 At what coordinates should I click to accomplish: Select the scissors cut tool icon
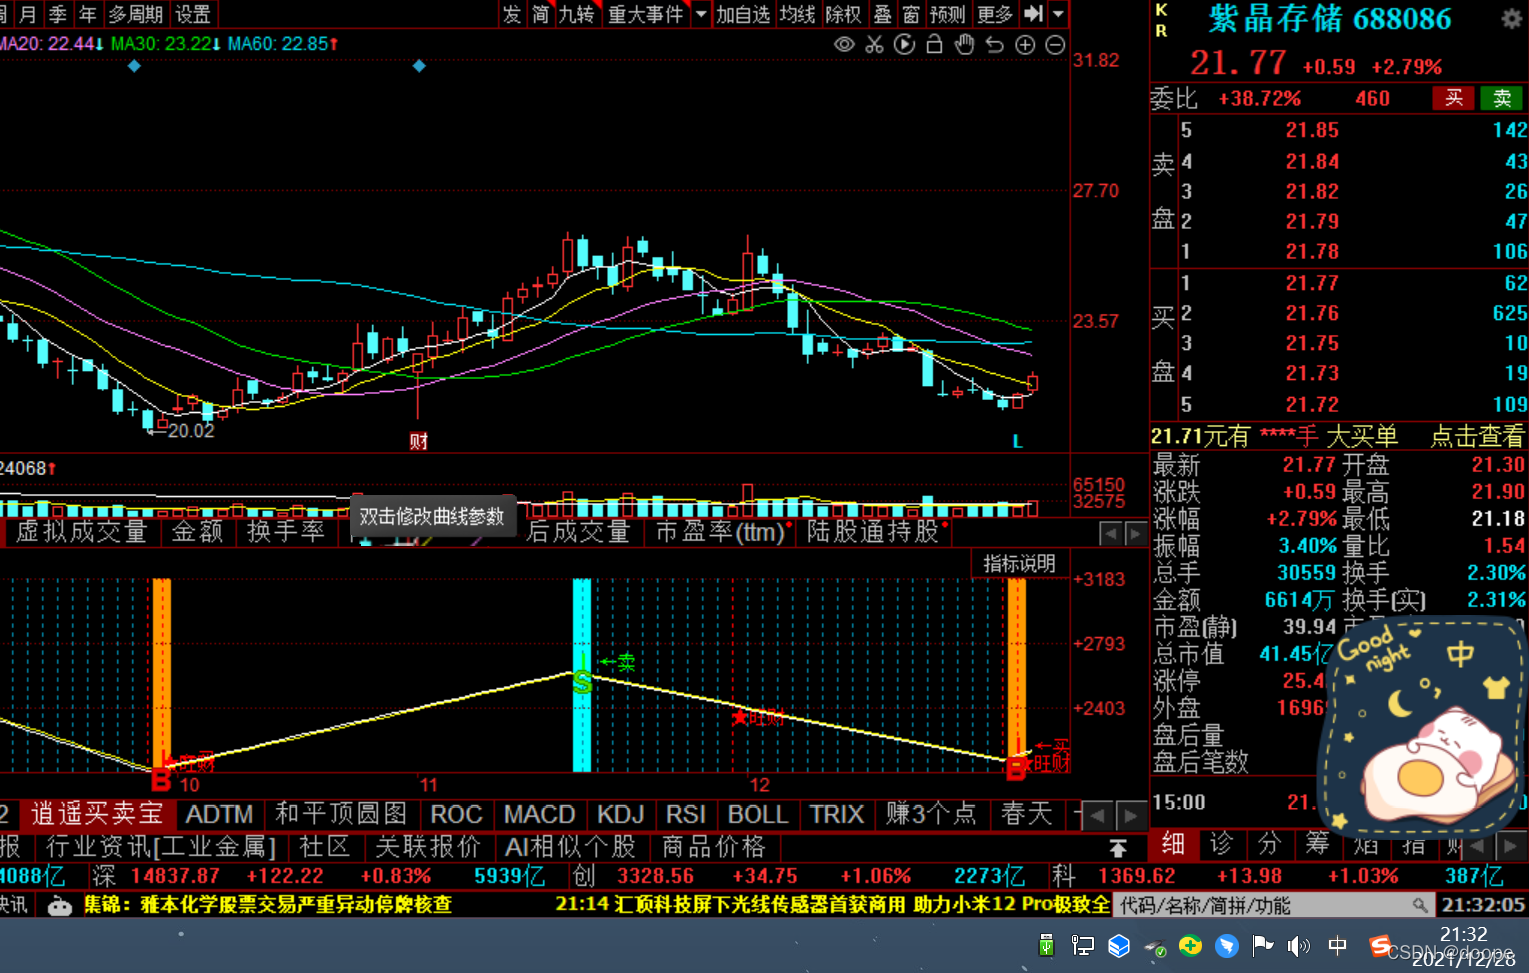tap(875, 45)
